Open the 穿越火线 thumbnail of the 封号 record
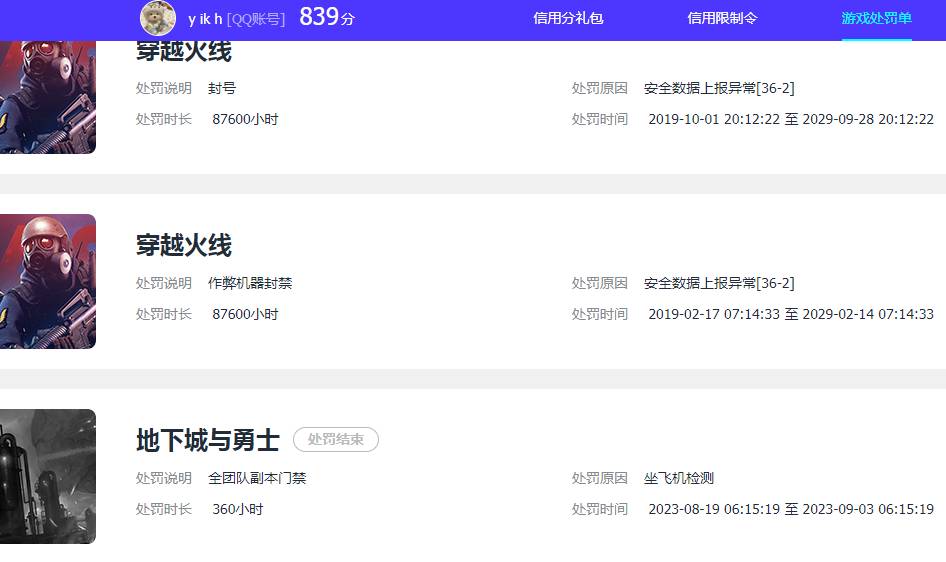 48,96
